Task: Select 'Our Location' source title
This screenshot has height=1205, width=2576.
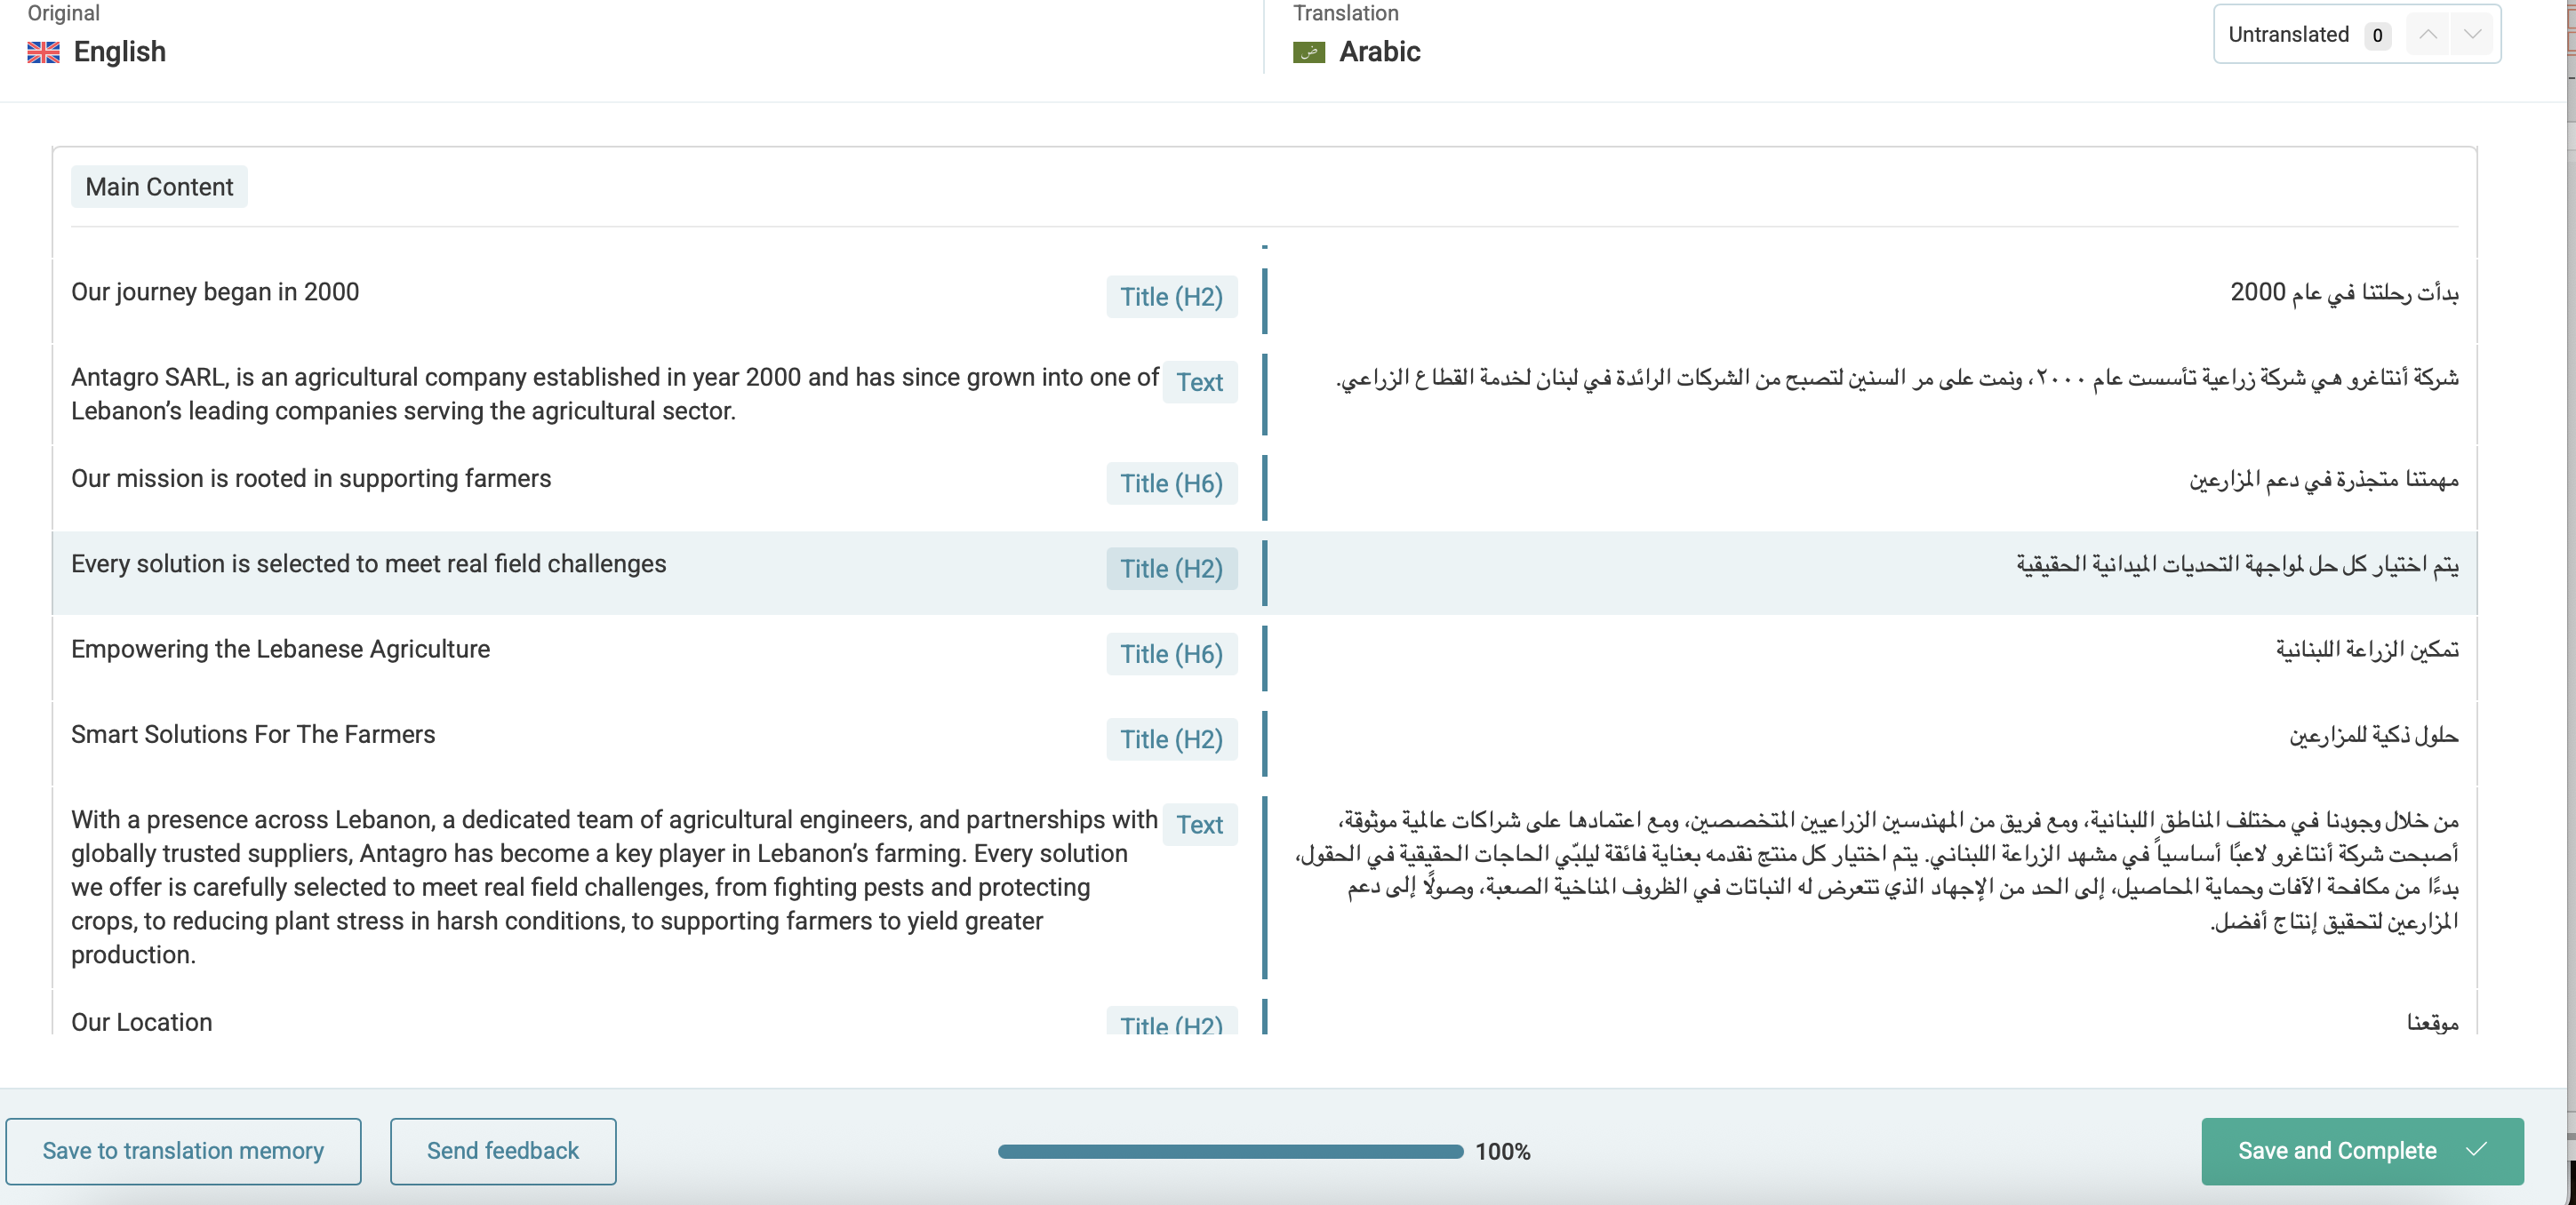Action: point(142,1022)
